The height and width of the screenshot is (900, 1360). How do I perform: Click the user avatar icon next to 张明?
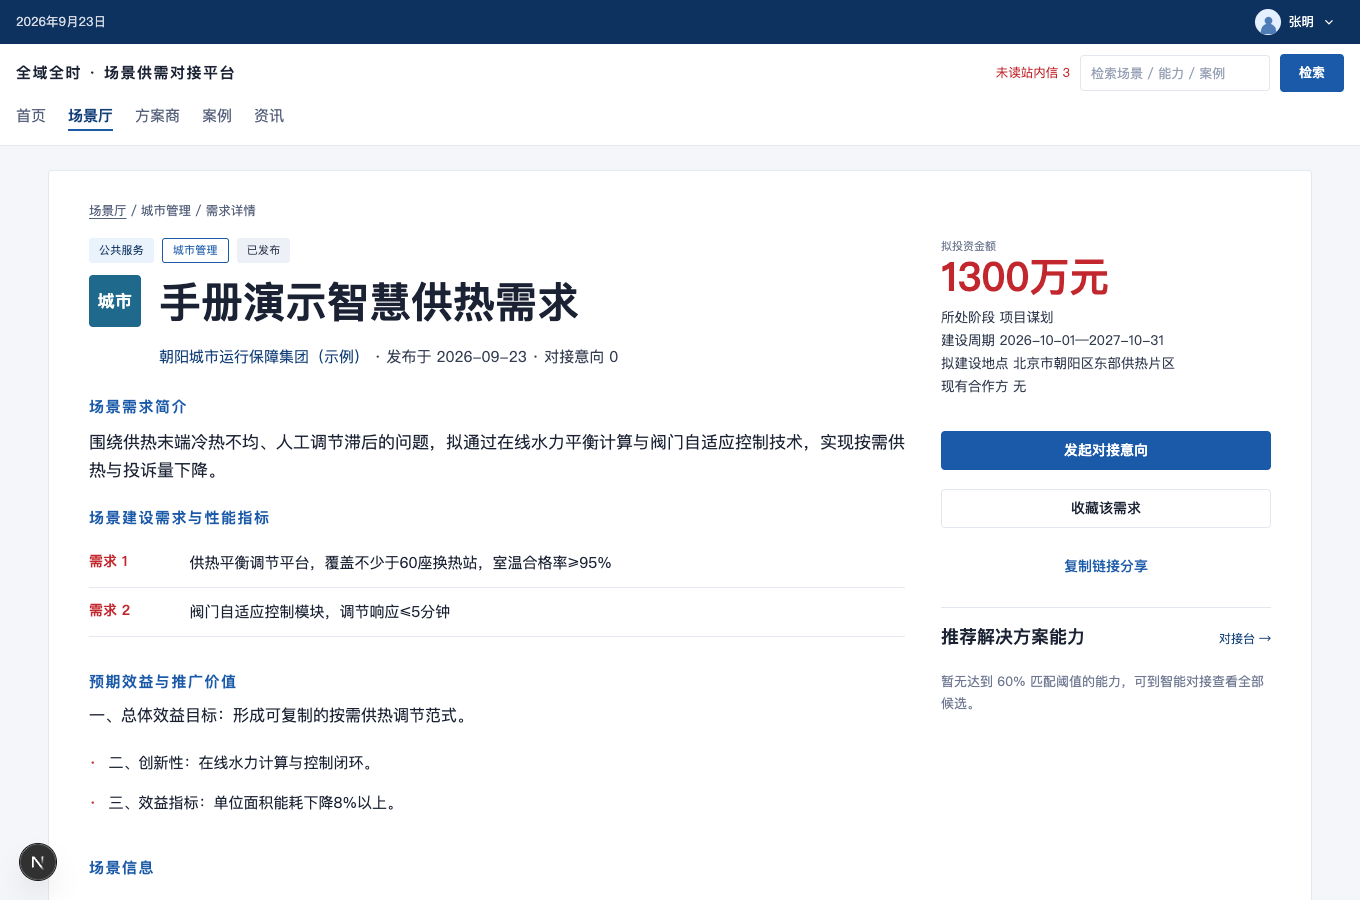coord(1268,22)
